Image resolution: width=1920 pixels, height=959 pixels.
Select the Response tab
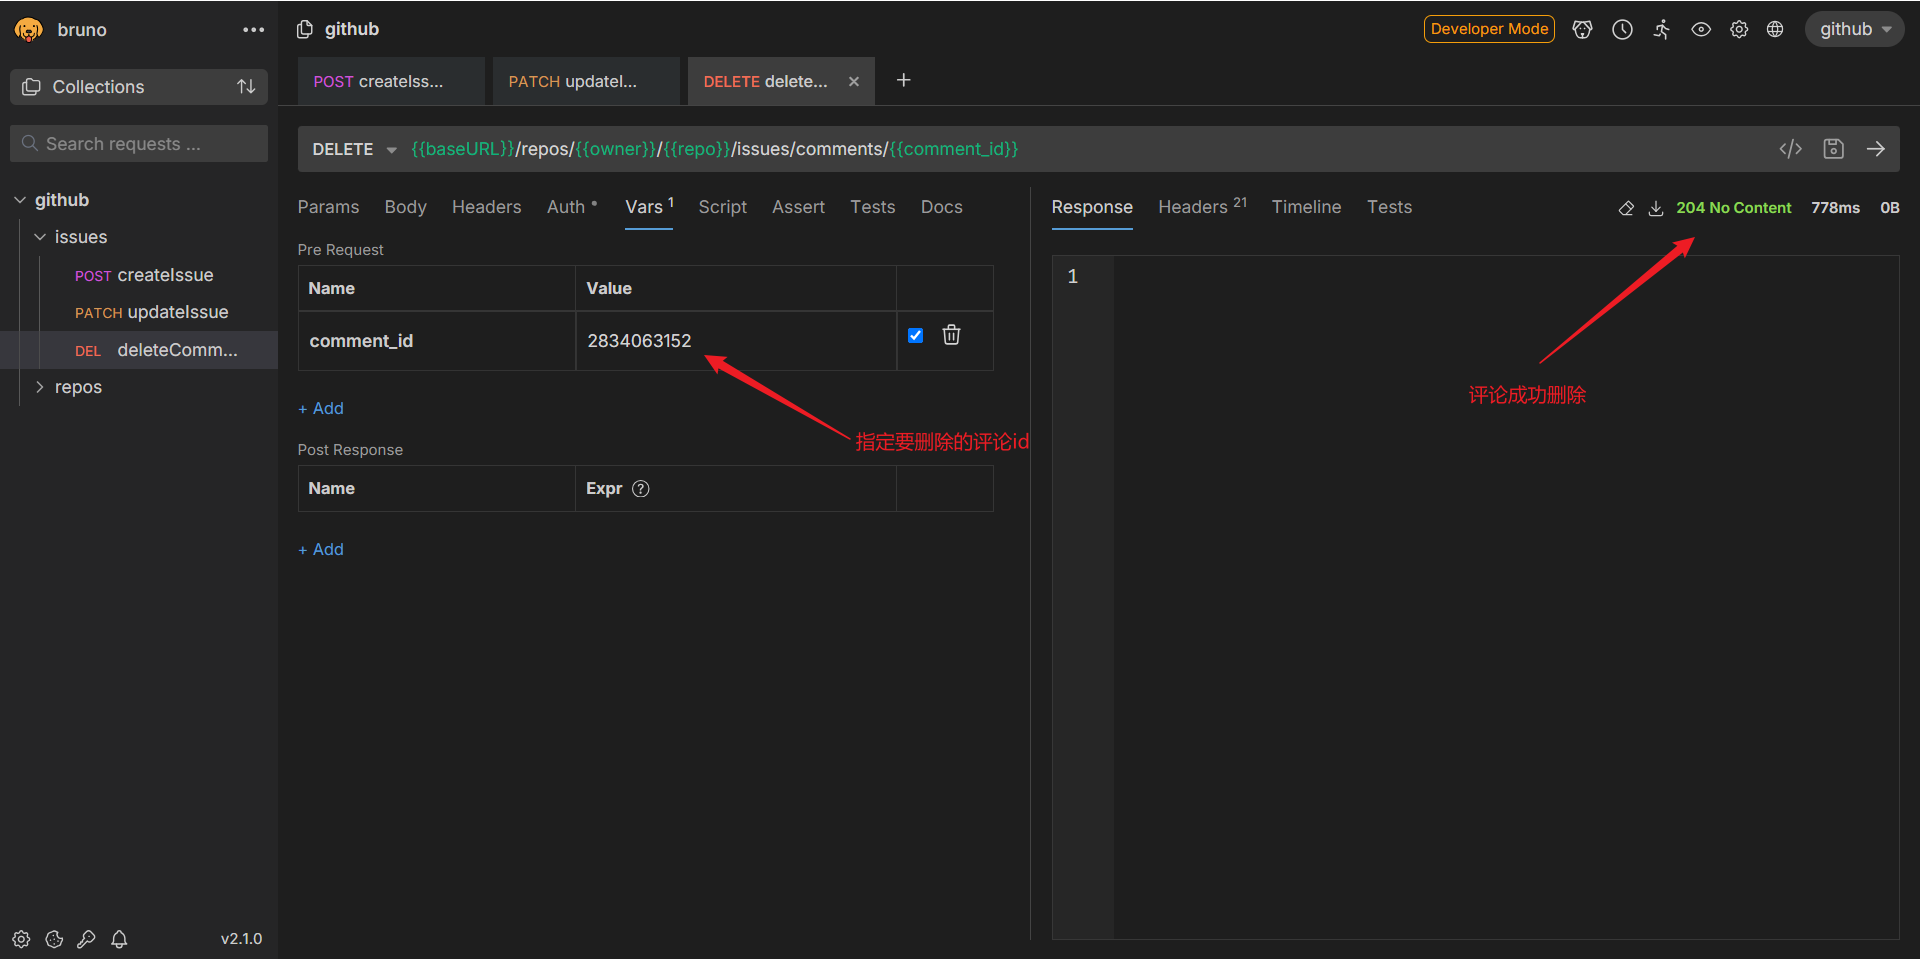[x=1092, y=207]
